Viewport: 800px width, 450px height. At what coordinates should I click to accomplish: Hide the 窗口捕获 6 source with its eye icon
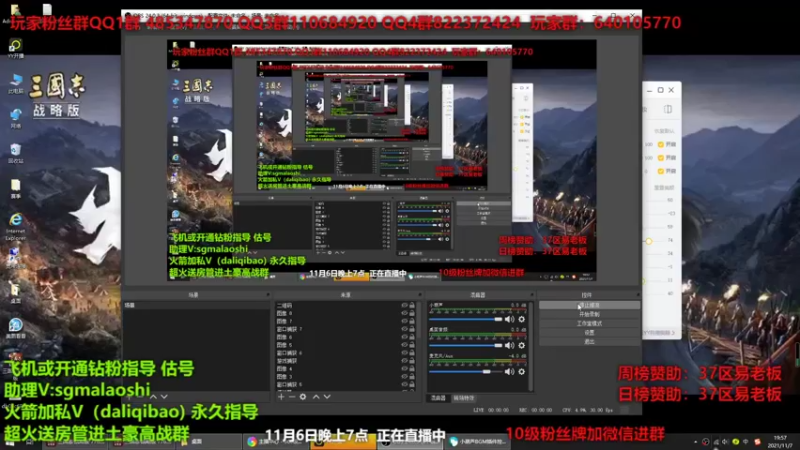coord(404,353)
